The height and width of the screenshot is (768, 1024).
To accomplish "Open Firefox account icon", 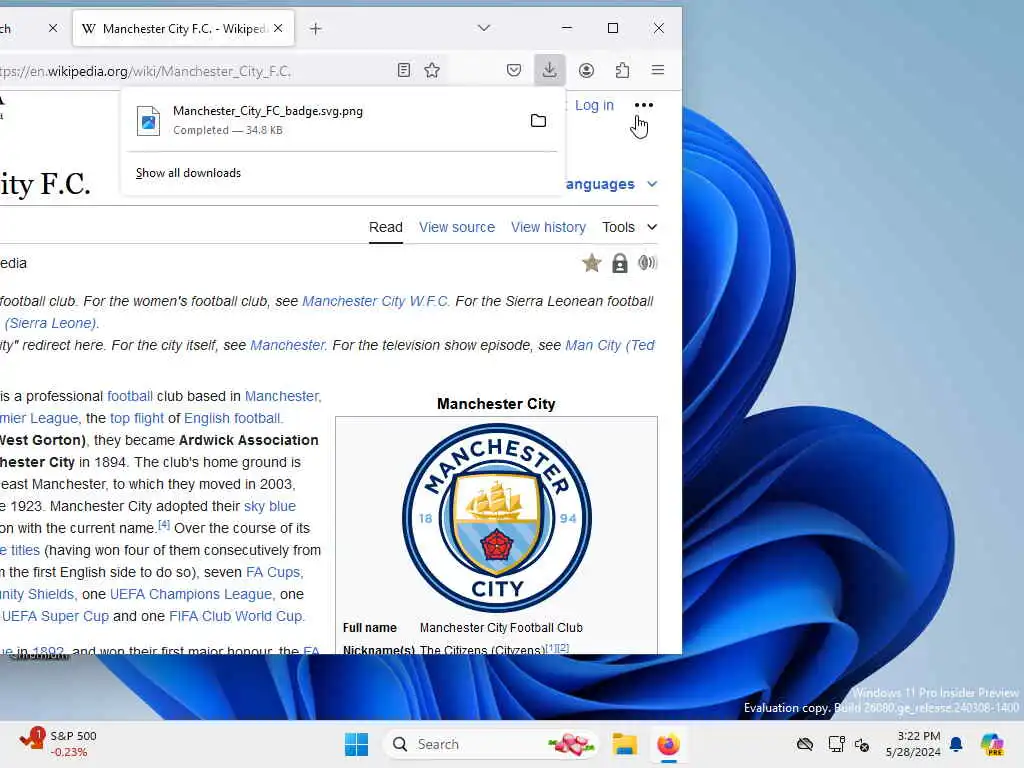I will point(586,70).
